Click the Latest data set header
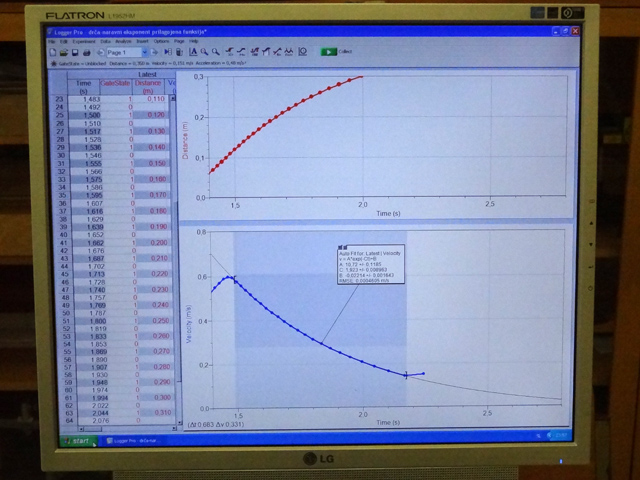This screenshot has height=480, width=640. 147,74
